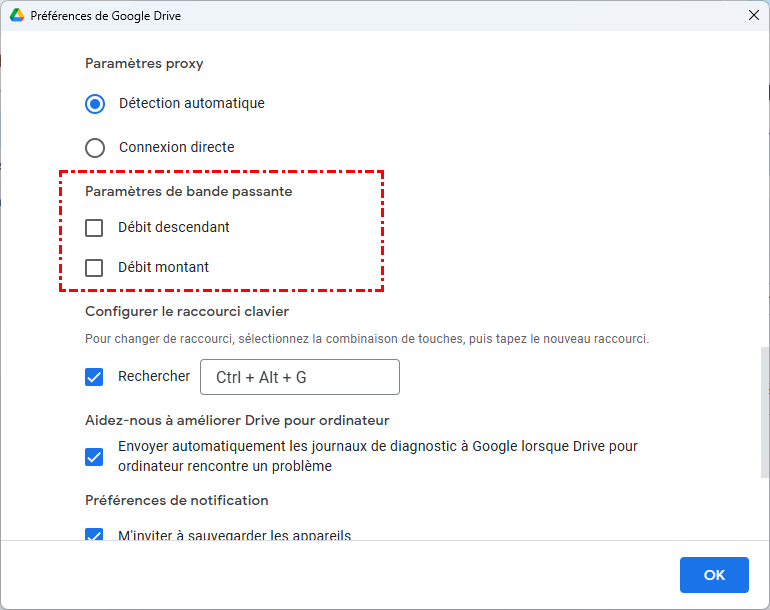Disable sending diagnostic logs to Google

(x=94, y=457)
